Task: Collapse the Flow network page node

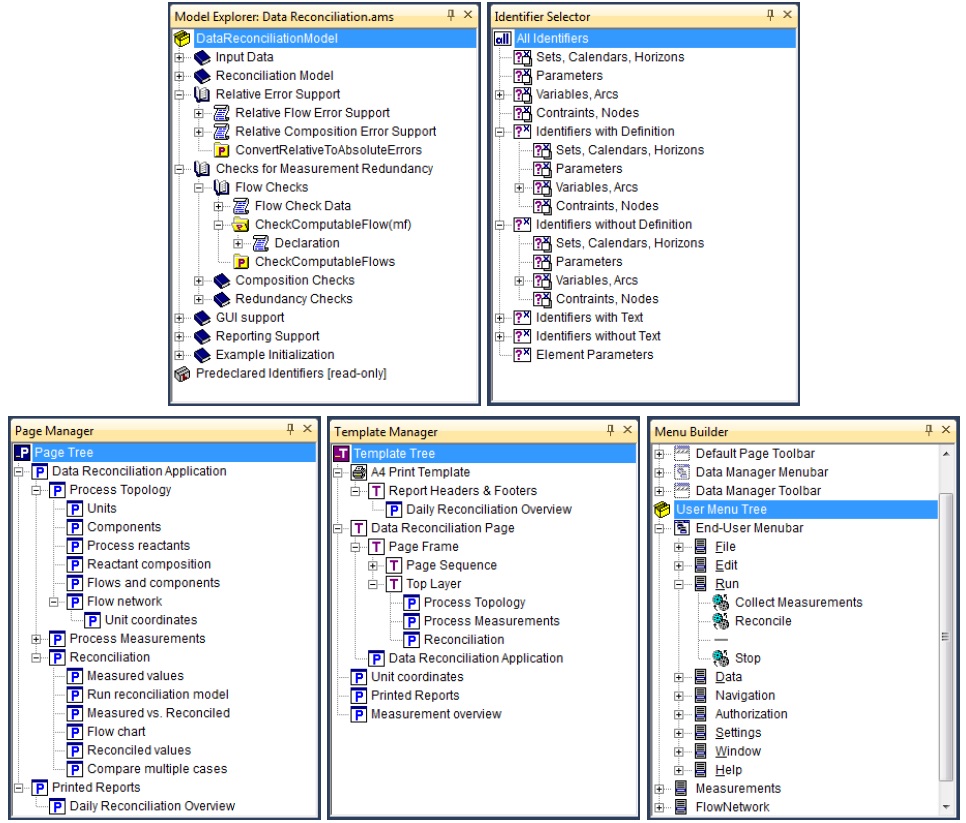Action: pos(54,602)
